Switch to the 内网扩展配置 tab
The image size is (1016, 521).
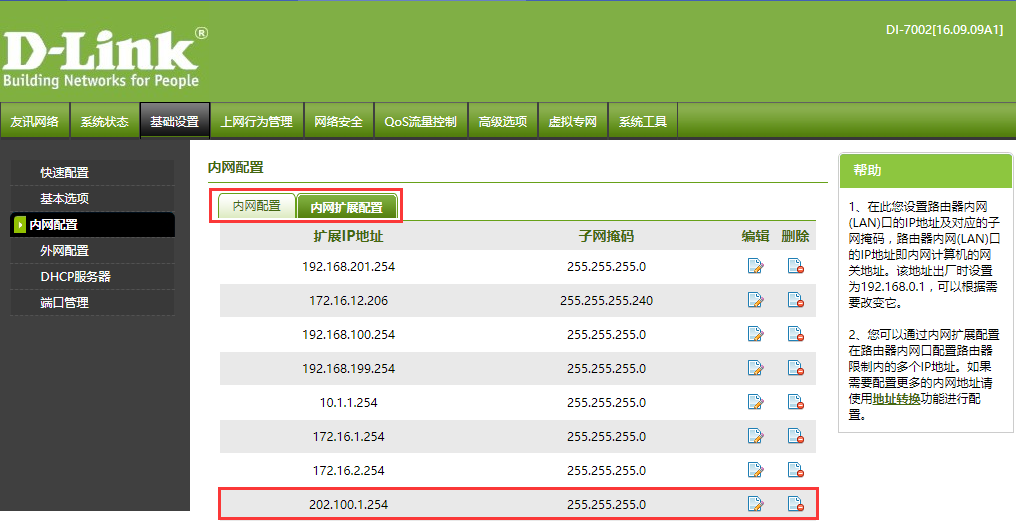[x=347, y=207]
